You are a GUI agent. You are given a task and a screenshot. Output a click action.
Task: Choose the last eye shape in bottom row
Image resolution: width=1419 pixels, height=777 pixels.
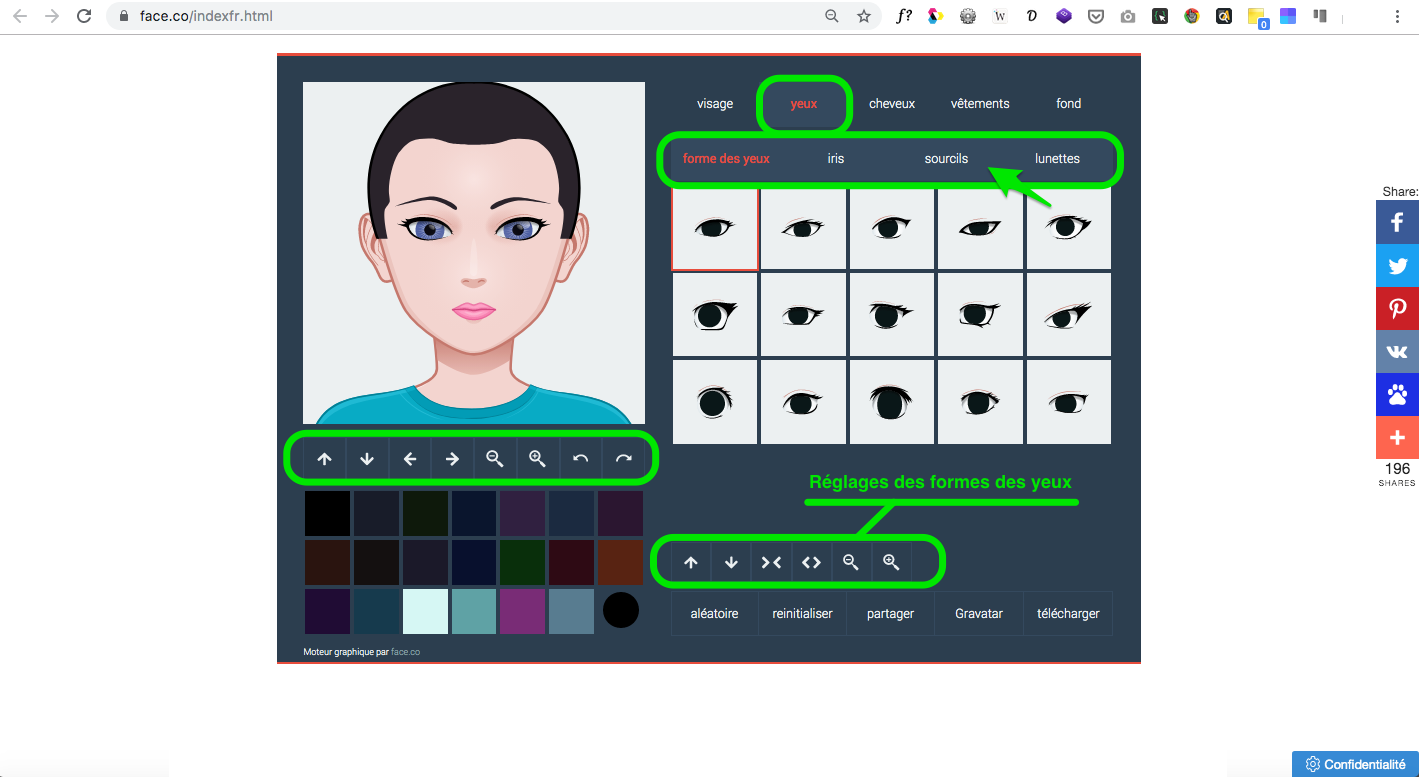point(1069,402)
